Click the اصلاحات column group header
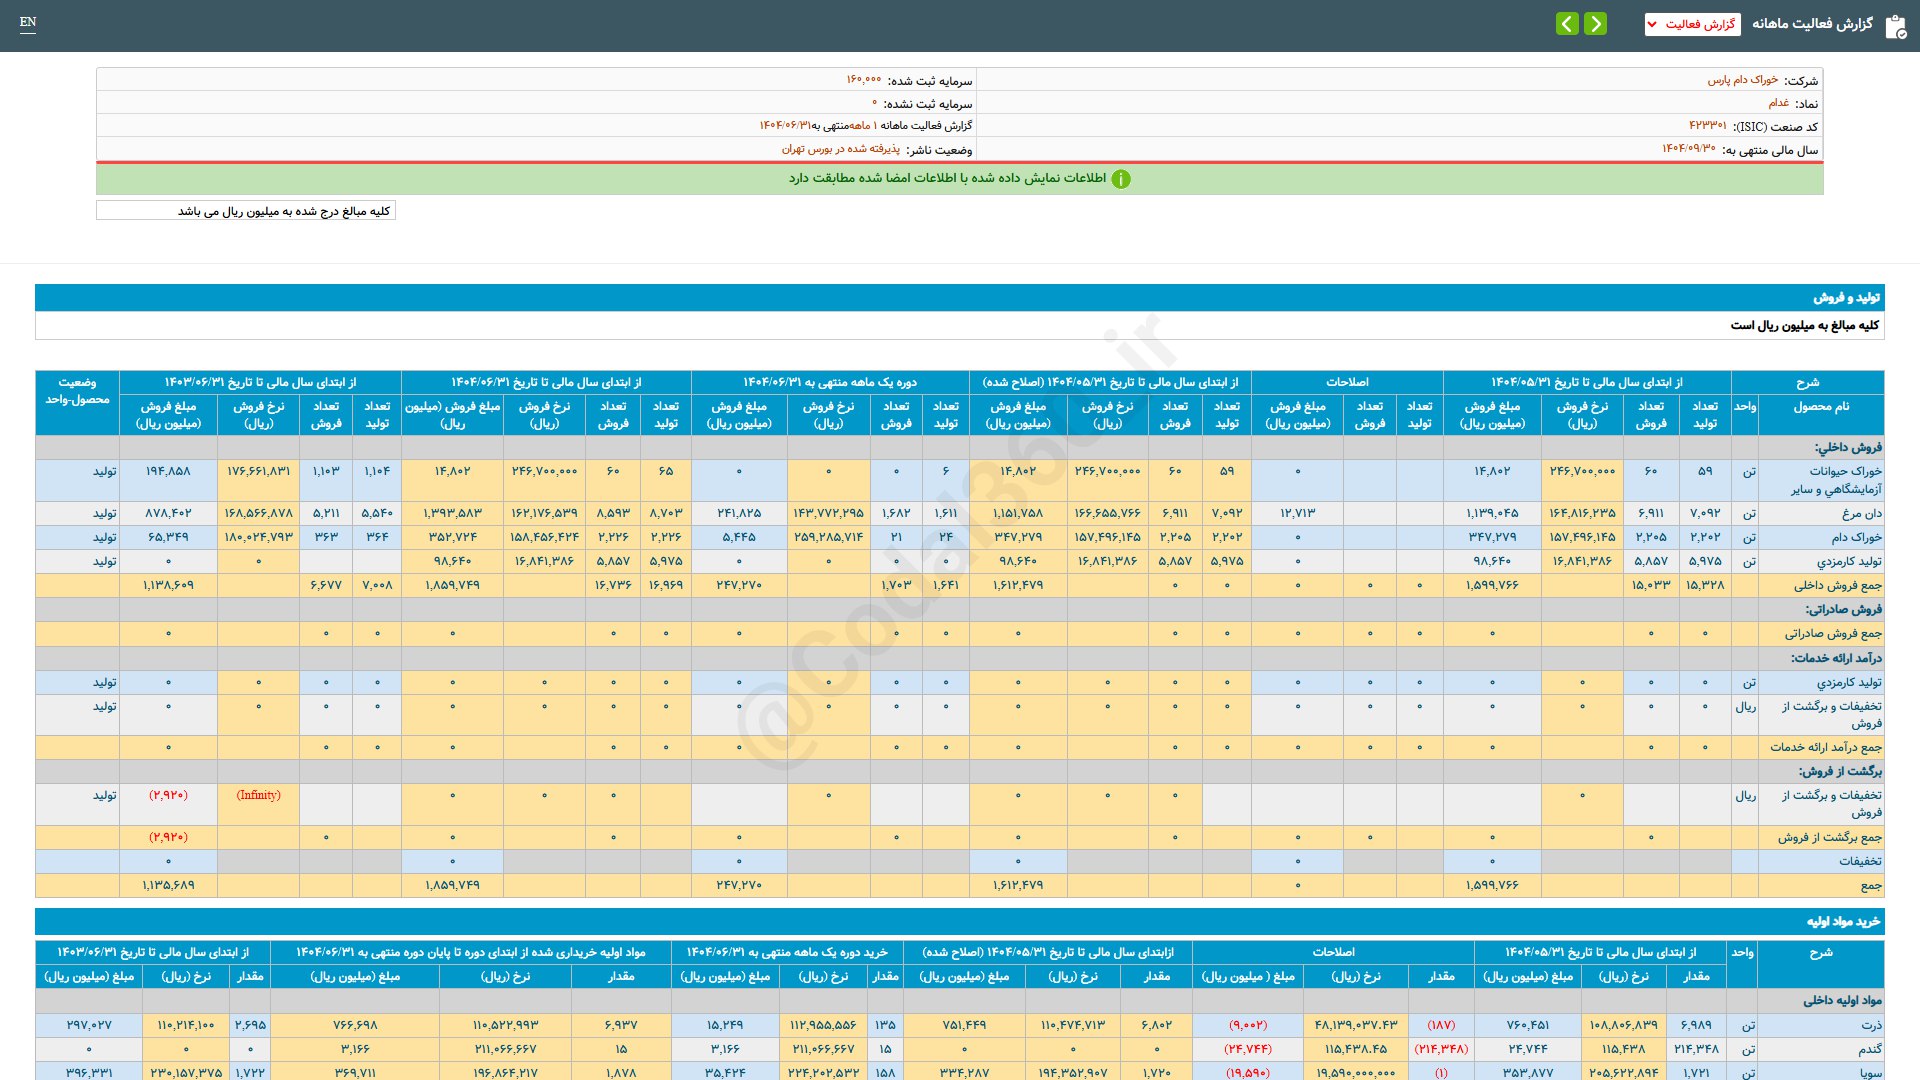 point(1346,382)
